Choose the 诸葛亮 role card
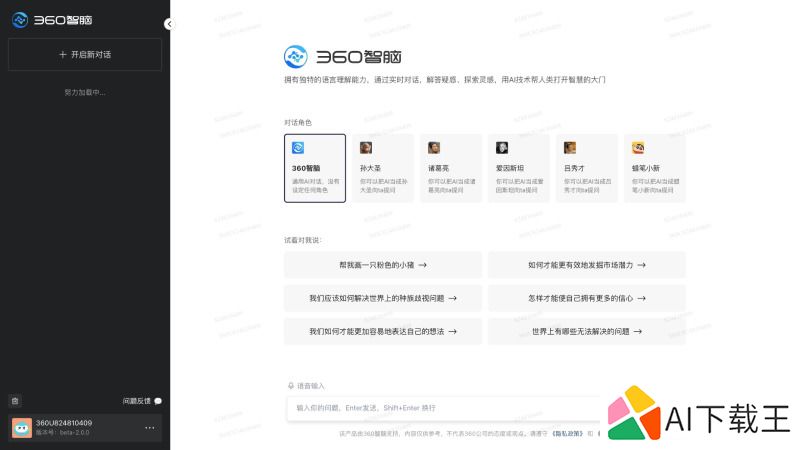Image resolution: width=800 pixels, height=450 pixels. click(x=451, y=168)
